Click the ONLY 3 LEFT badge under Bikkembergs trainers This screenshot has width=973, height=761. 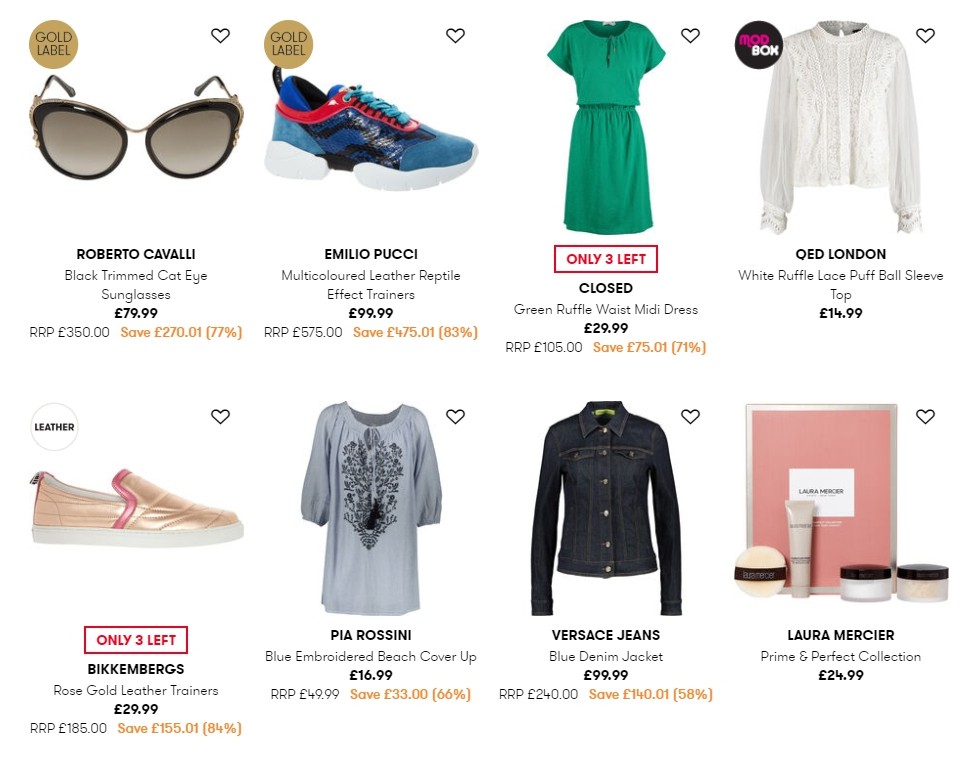tap(135, 640)
